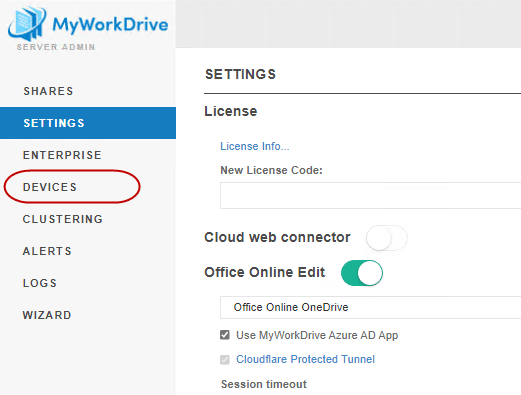Image resolution: width=521 pixels, height=395 pixels.
Task: Click the MyWorkDrive logo icon
Action: point(27,23)
